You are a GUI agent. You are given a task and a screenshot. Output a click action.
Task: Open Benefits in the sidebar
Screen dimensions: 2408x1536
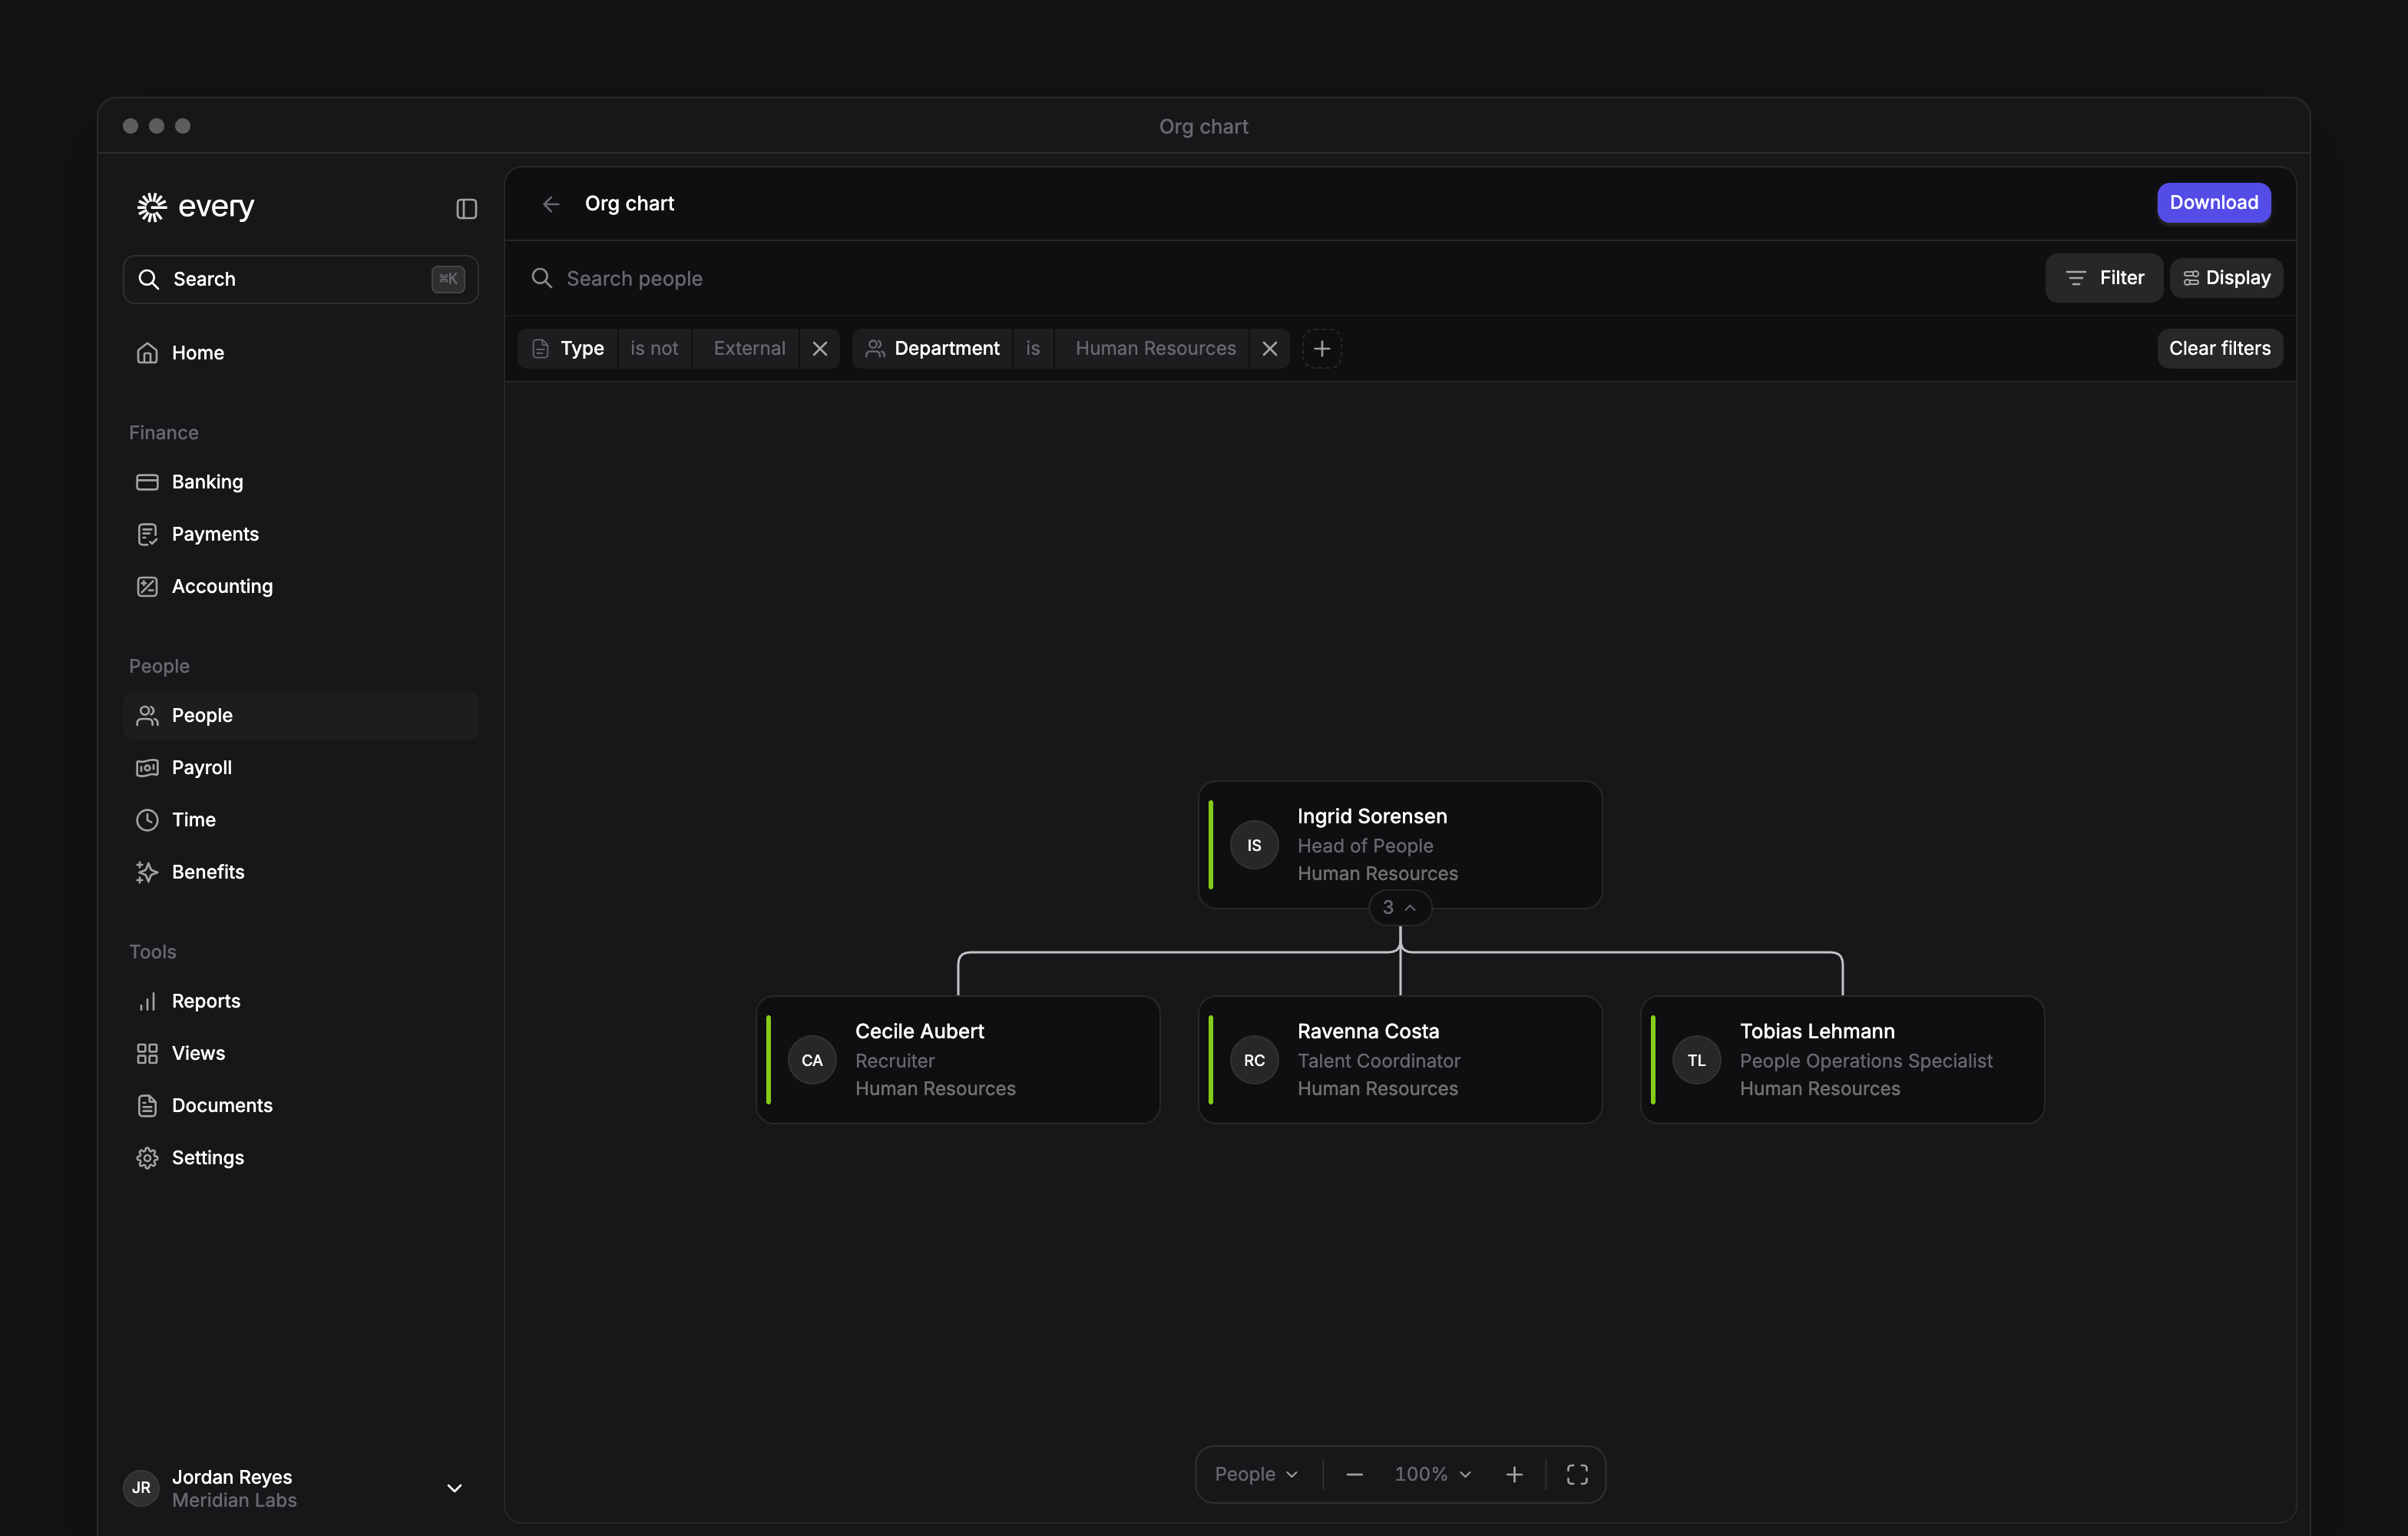click(x=300, y=872)
